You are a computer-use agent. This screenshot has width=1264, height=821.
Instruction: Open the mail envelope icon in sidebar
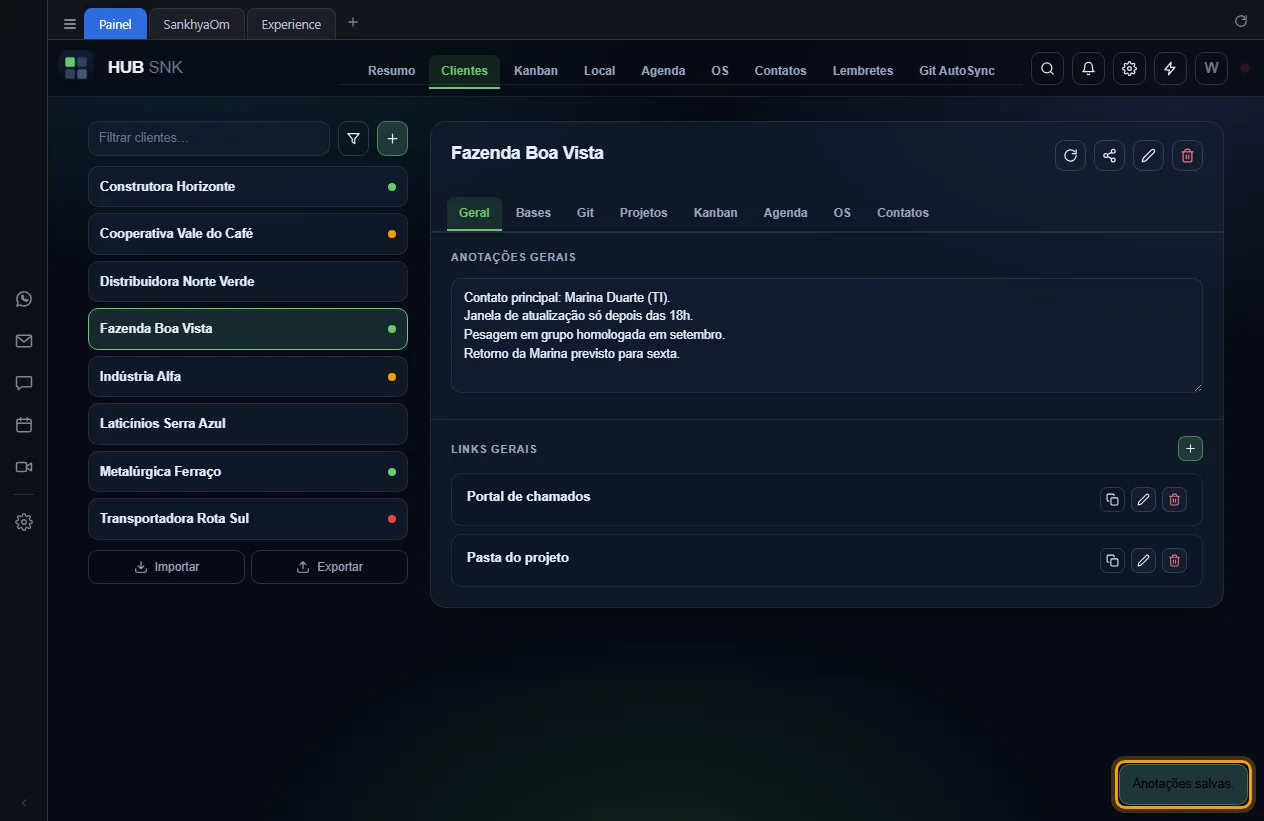pyautogui.click(x=24, y=341)
